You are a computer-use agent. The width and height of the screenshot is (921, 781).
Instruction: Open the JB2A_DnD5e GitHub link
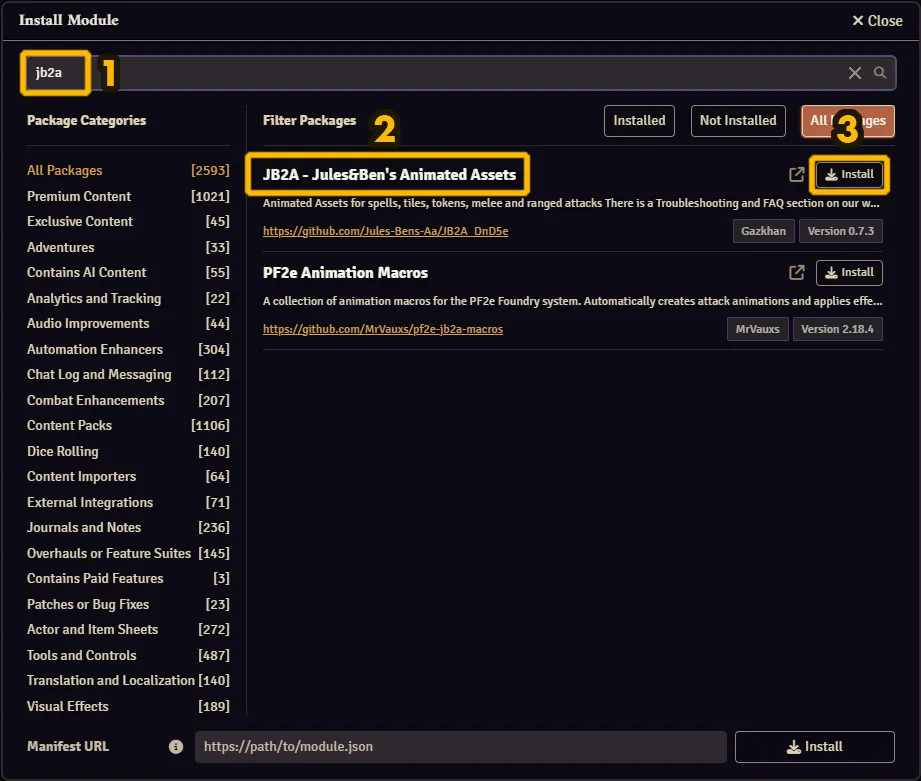[x=385, y=231]
